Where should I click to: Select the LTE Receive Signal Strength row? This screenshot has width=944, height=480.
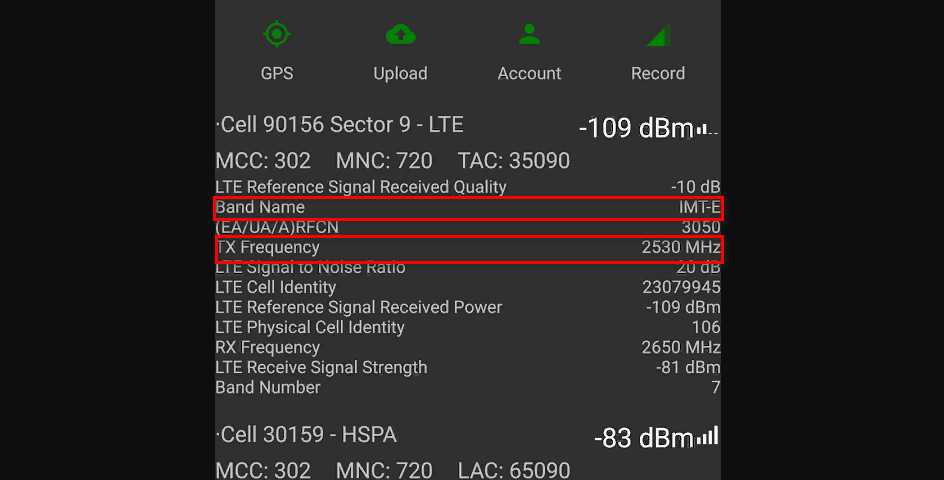click(467, 368)
